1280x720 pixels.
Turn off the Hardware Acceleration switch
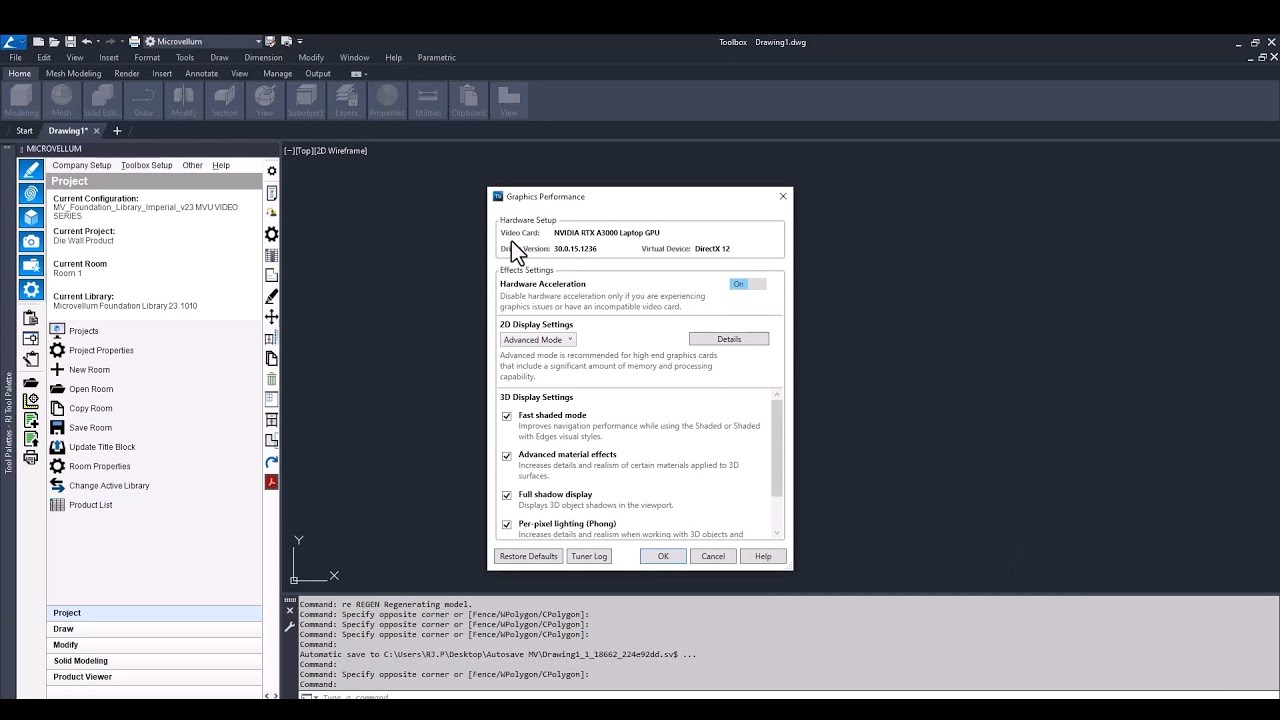tap(748, 284)
